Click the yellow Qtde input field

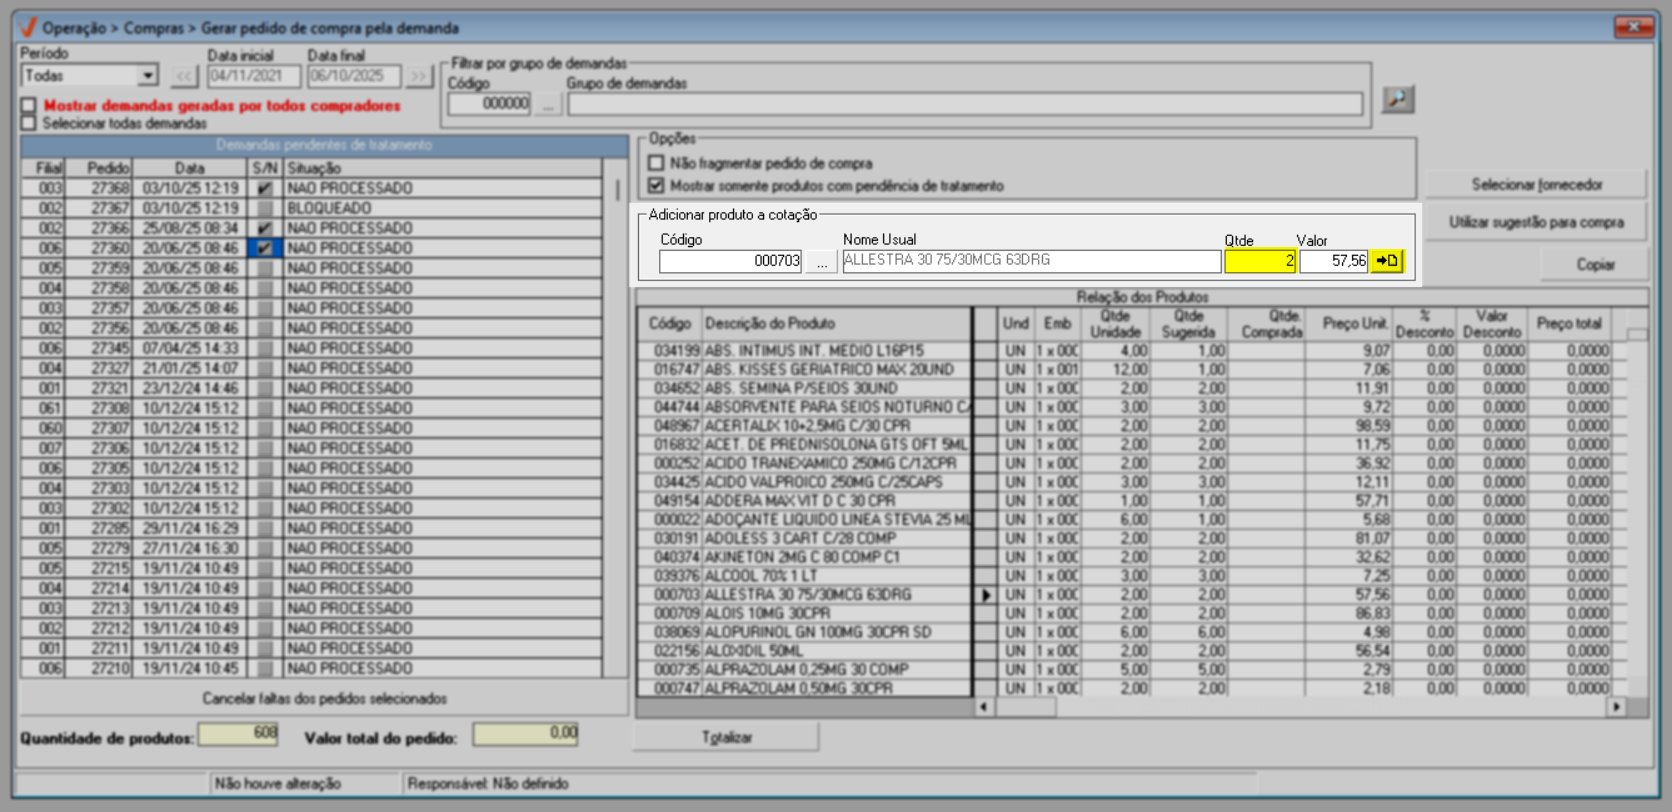coord(1259,261)
